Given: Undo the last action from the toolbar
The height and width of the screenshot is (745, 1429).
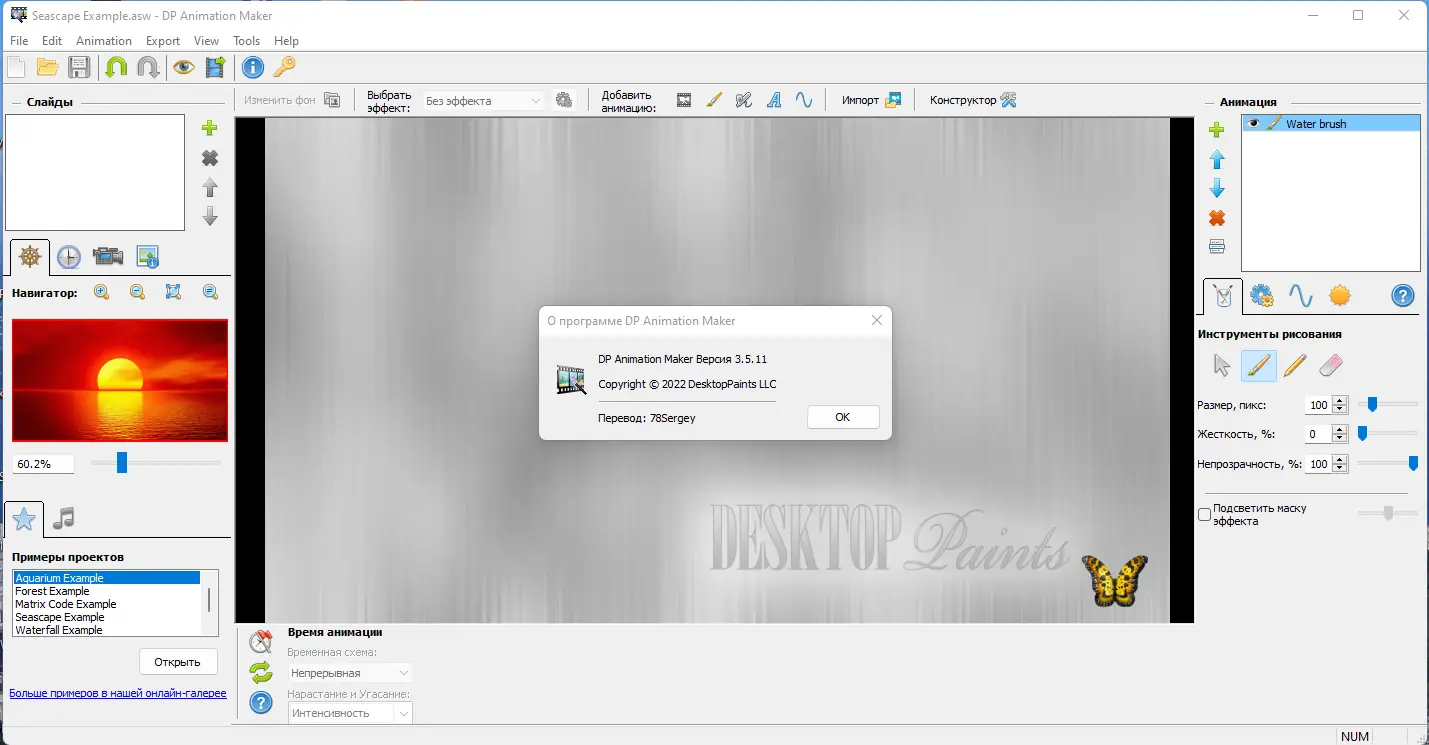Looking at the screenshot, I should [116, 67].
